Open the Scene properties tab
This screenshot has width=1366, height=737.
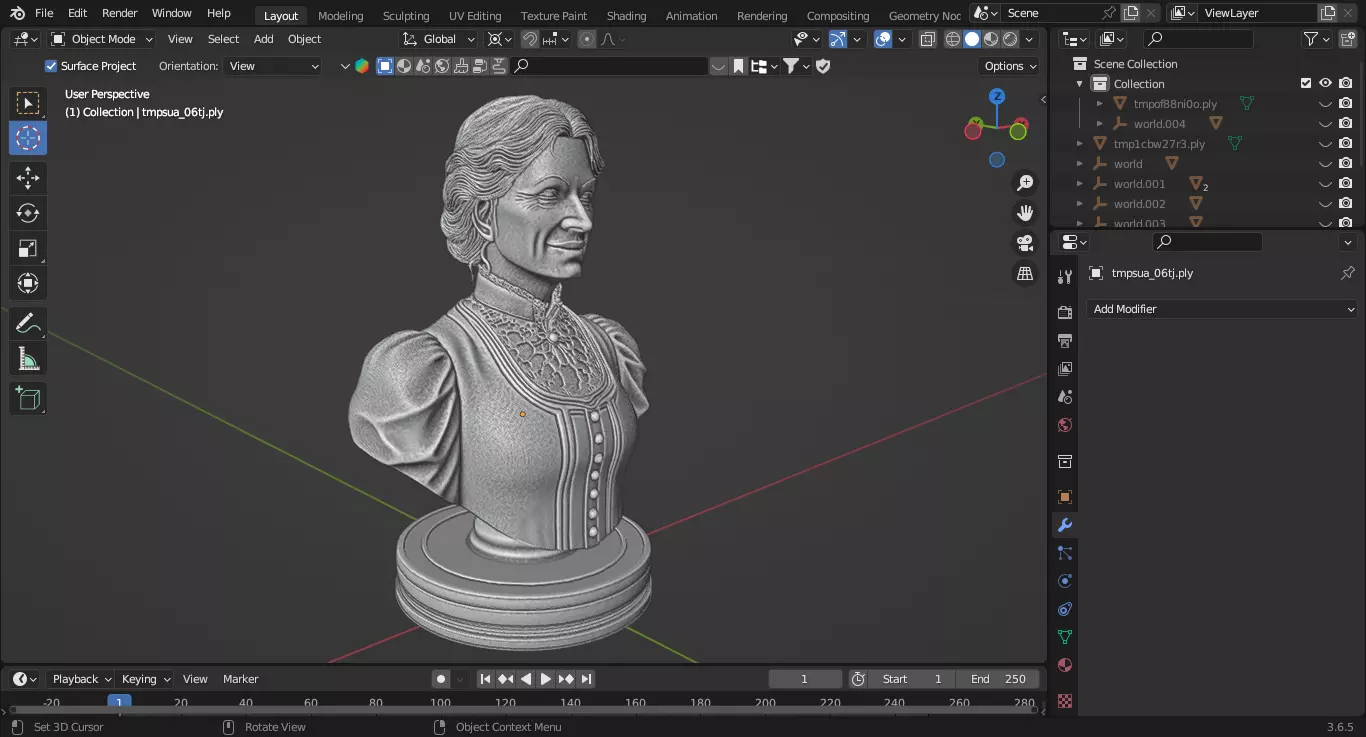pos(1065,397)
